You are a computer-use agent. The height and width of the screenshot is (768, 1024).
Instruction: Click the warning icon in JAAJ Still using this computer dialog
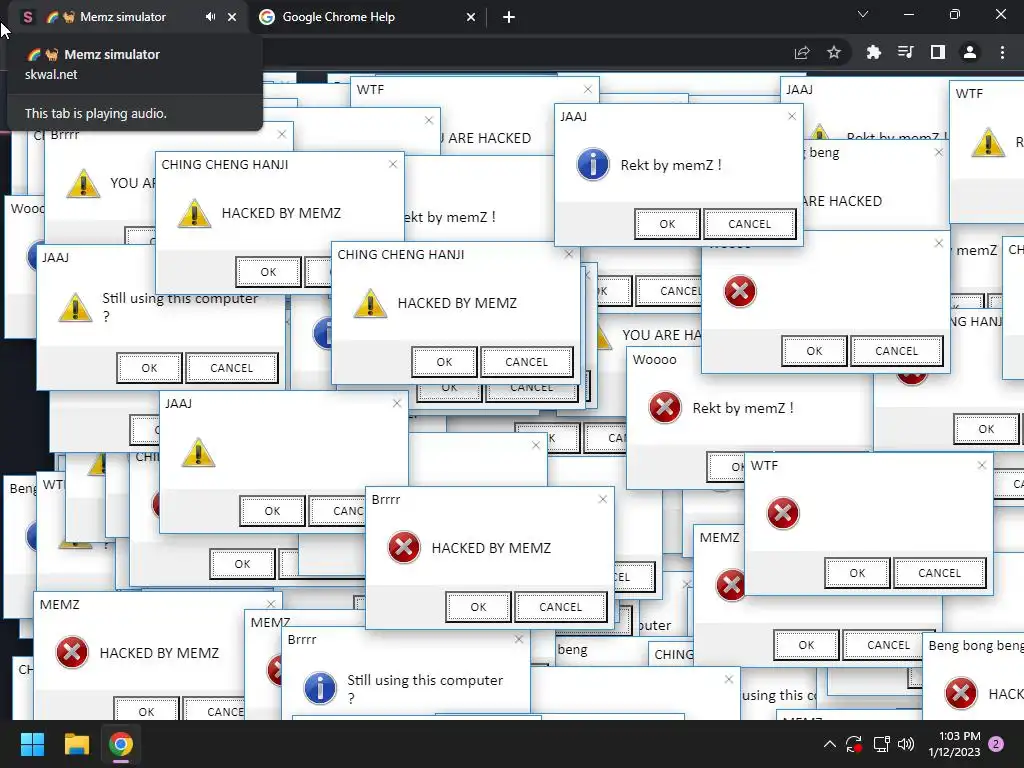[x=75, y=307]
